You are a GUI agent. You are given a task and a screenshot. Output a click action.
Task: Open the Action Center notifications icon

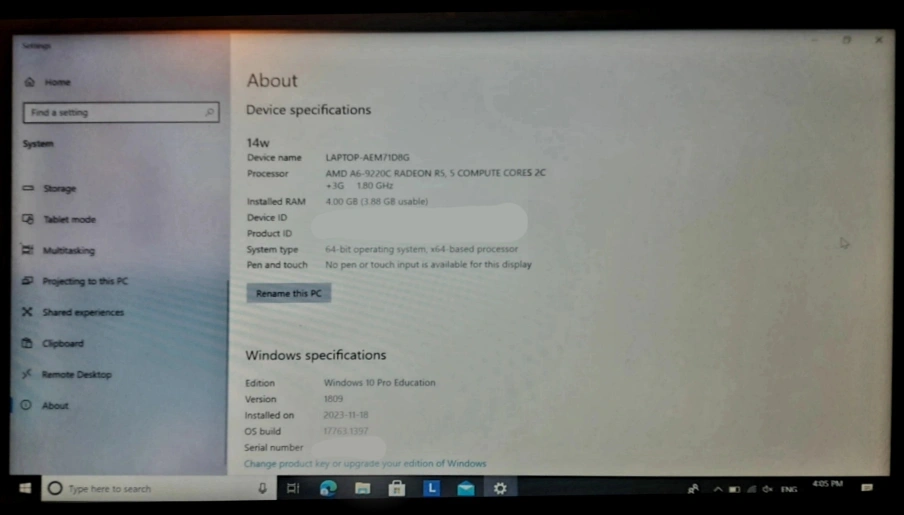coord(867,487)
